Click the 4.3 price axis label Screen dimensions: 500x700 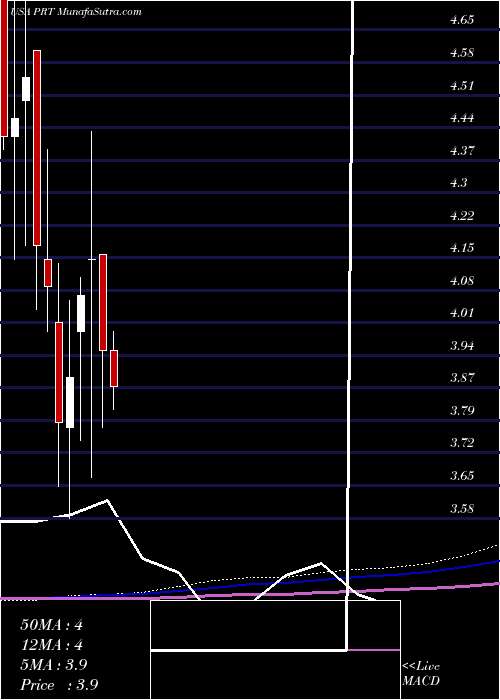coord(459,183)
